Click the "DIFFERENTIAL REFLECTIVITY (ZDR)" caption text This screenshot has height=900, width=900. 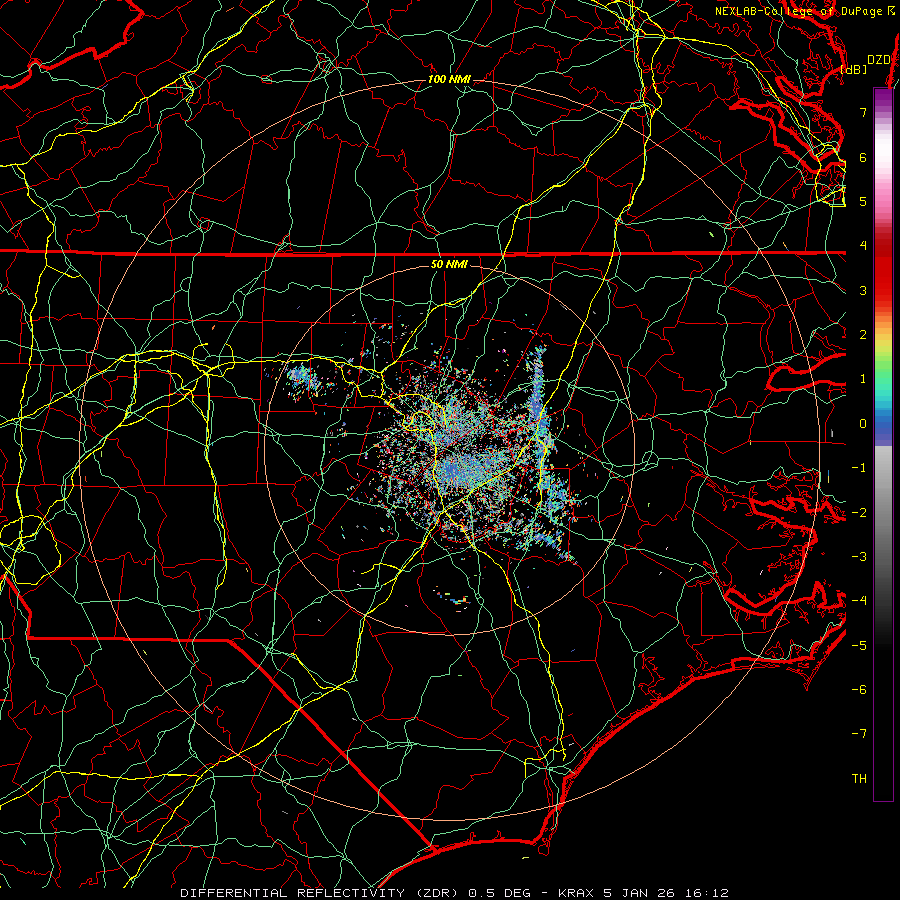[319, 893]
